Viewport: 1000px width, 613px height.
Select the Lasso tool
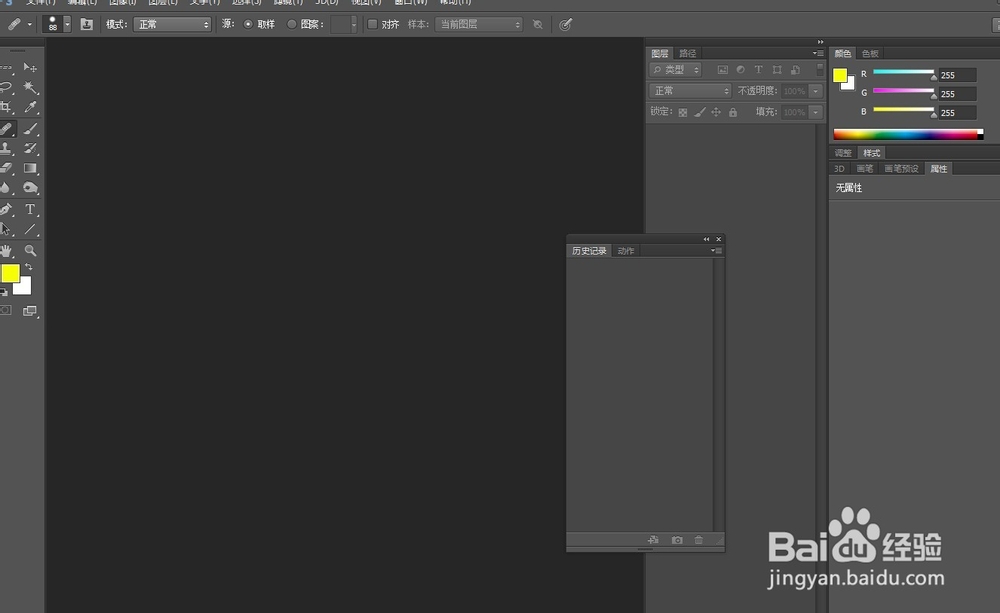(6, 87)
